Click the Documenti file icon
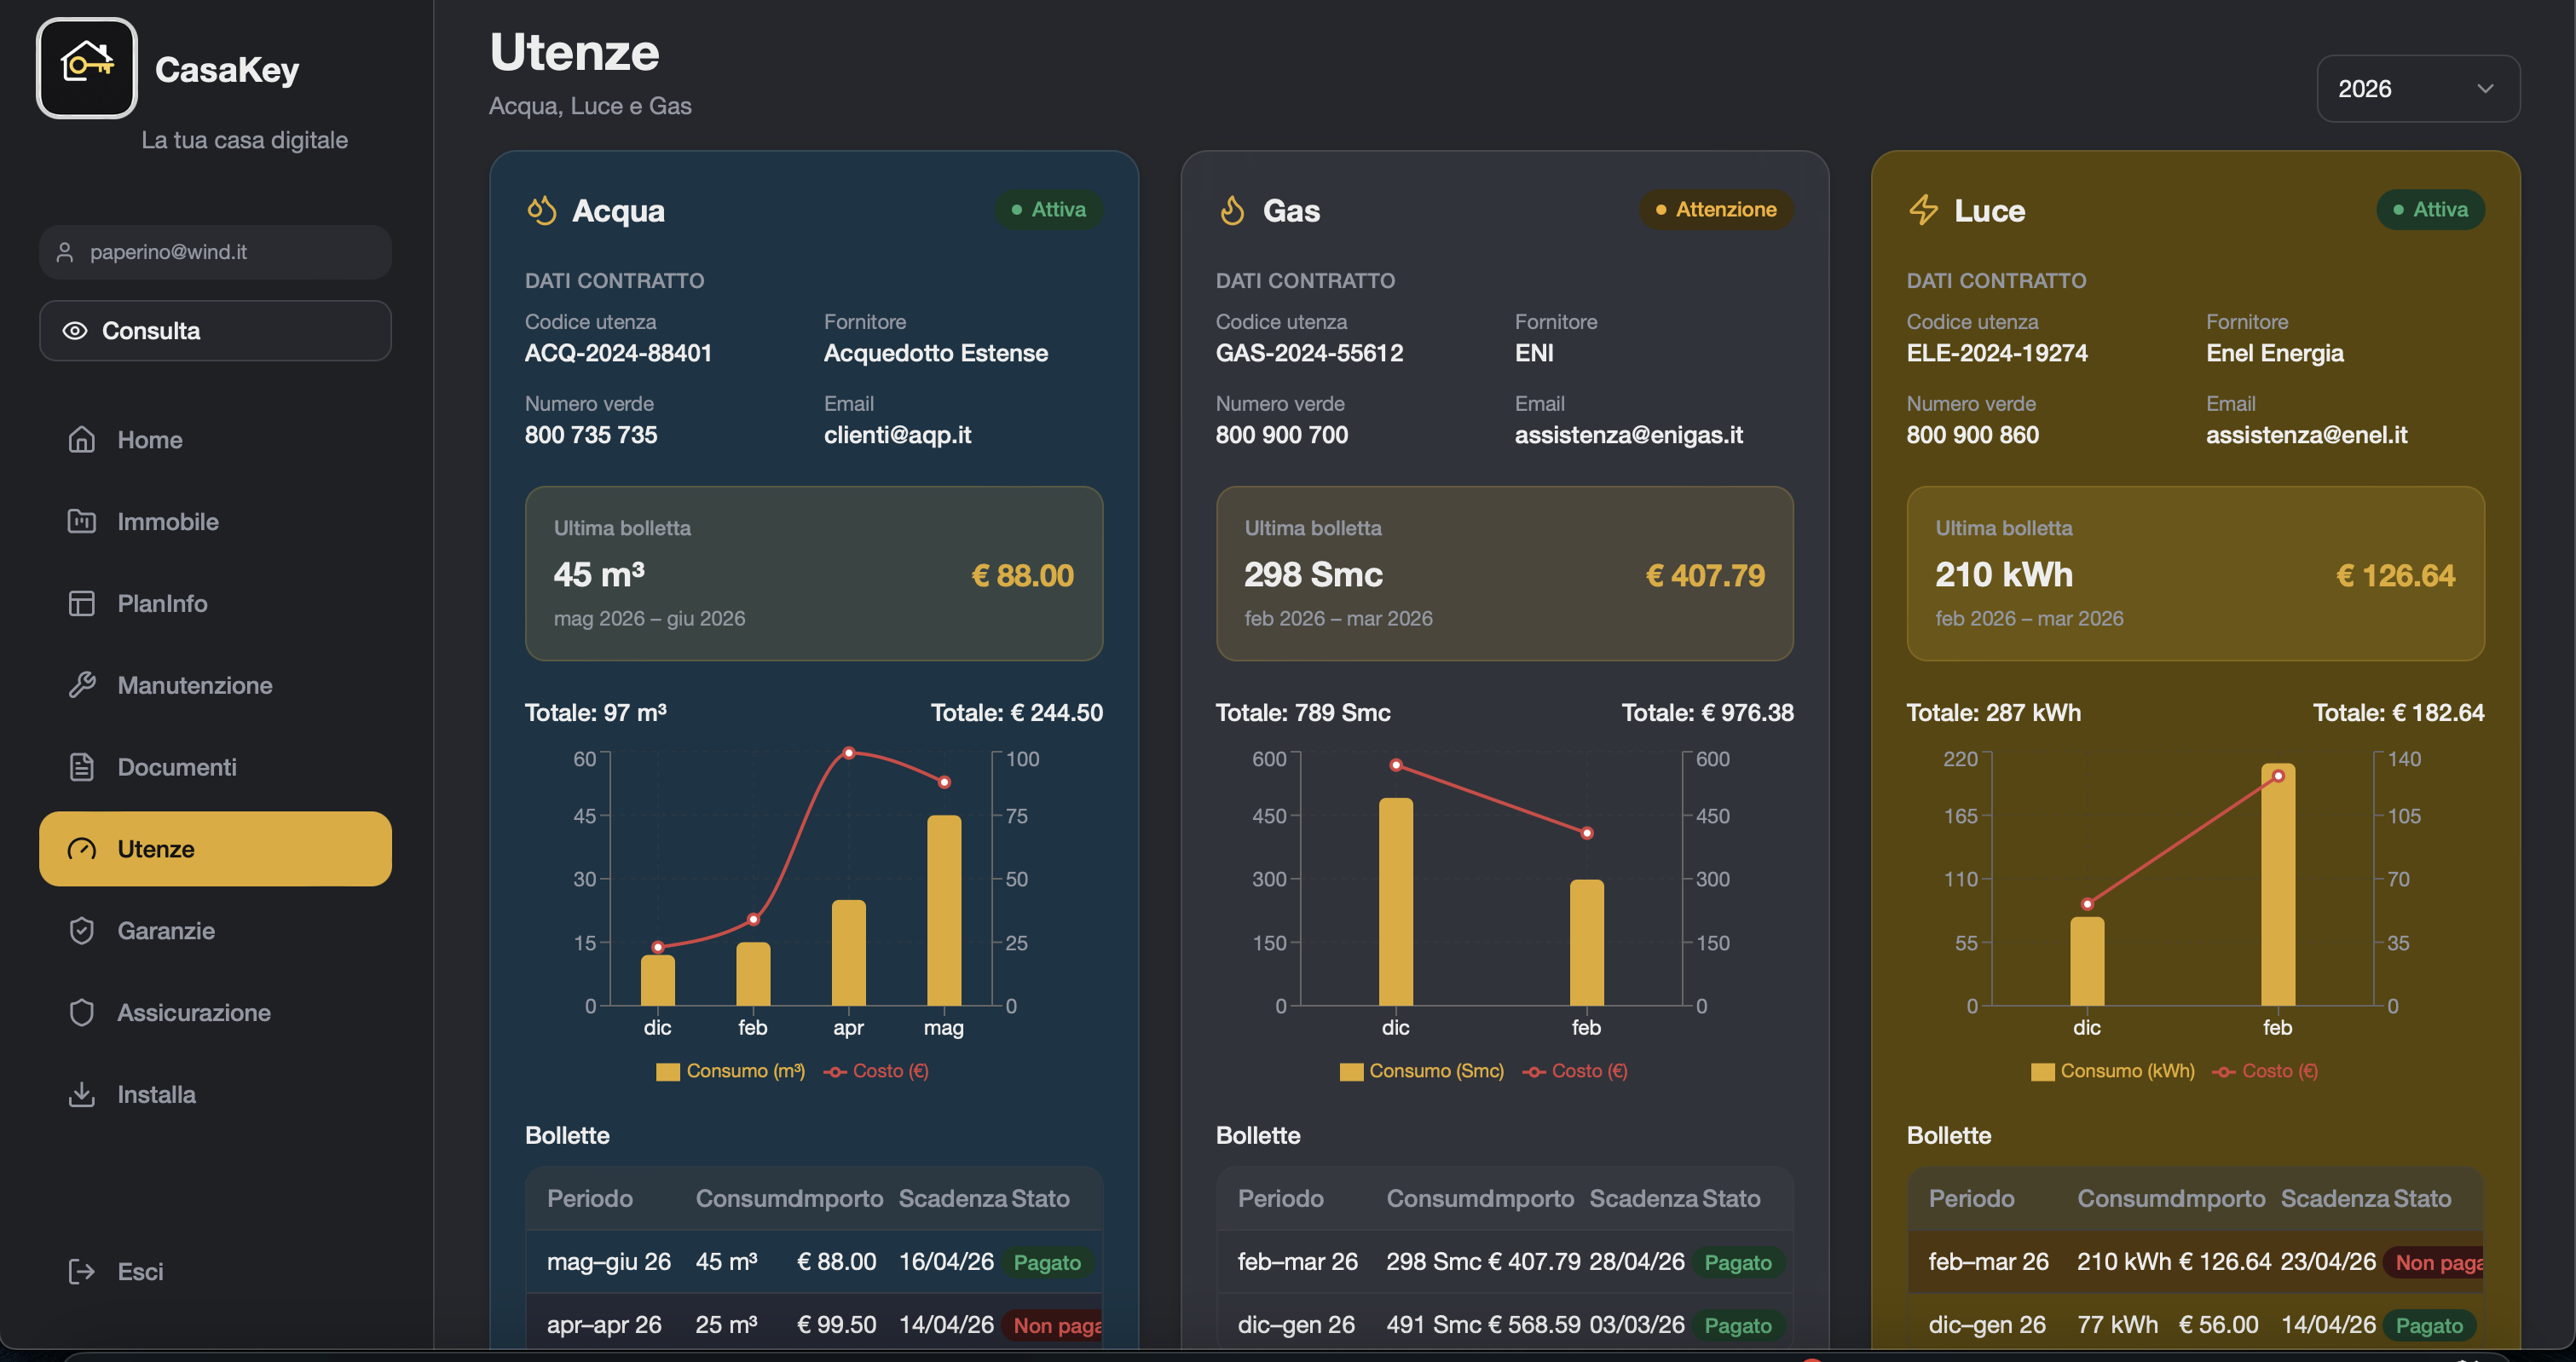Screen dimensions: 2576x1362 tap(82, 767)
